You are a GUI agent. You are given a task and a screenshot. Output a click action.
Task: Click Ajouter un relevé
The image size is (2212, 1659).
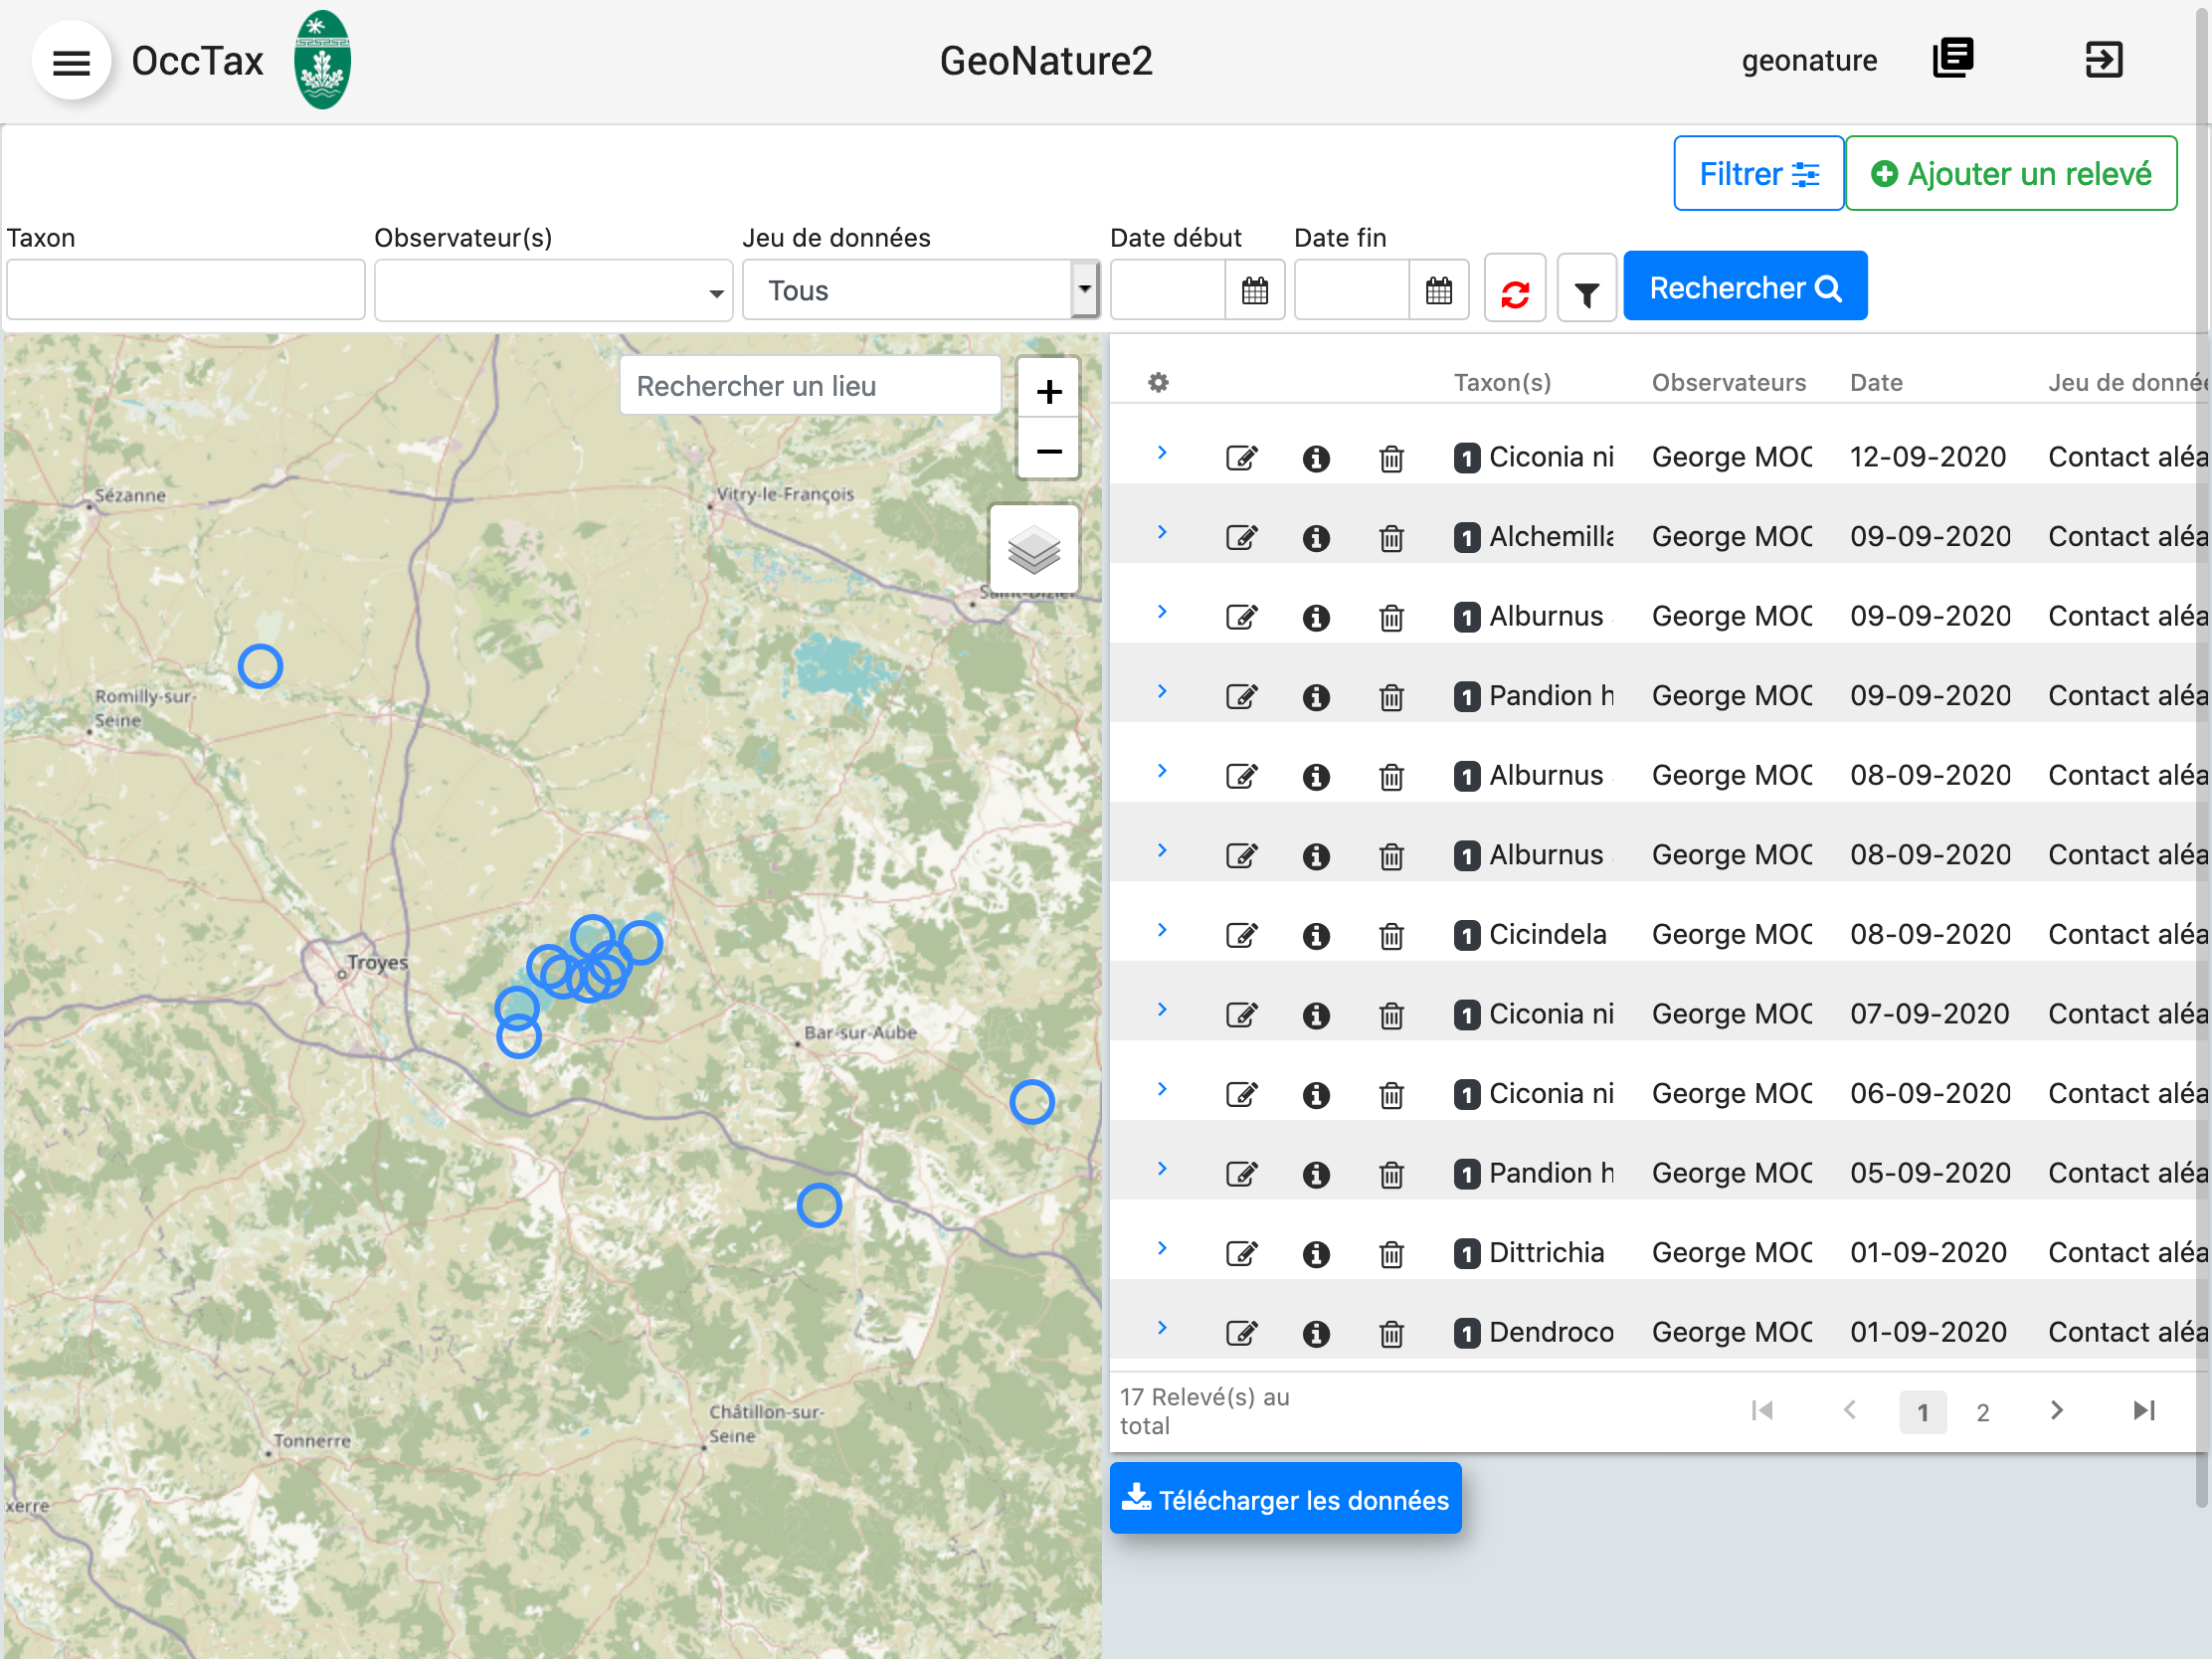[2010, 174]
